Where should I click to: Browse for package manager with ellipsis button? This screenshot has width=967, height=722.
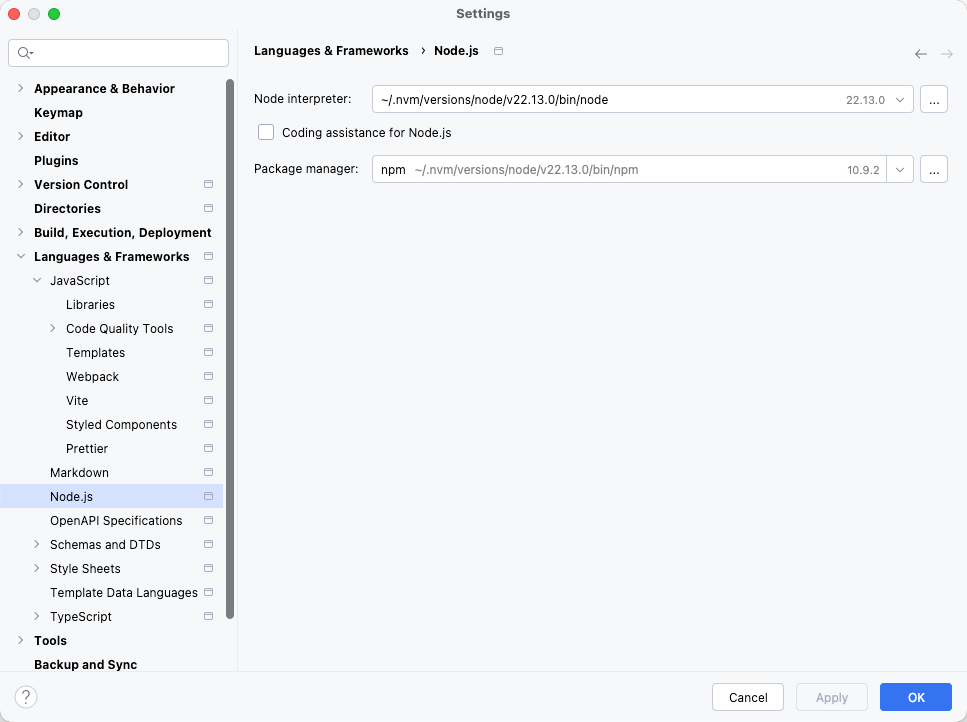point(933,170)
